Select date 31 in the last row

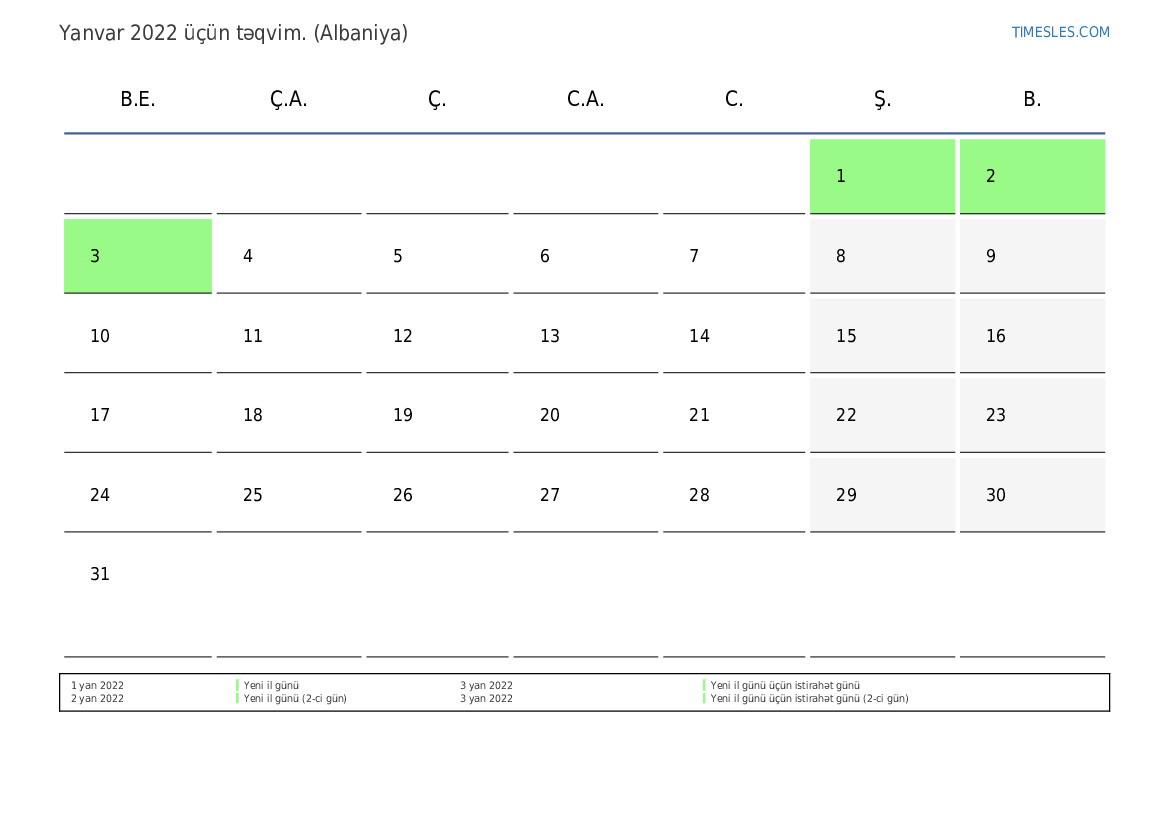pos(138,575)
